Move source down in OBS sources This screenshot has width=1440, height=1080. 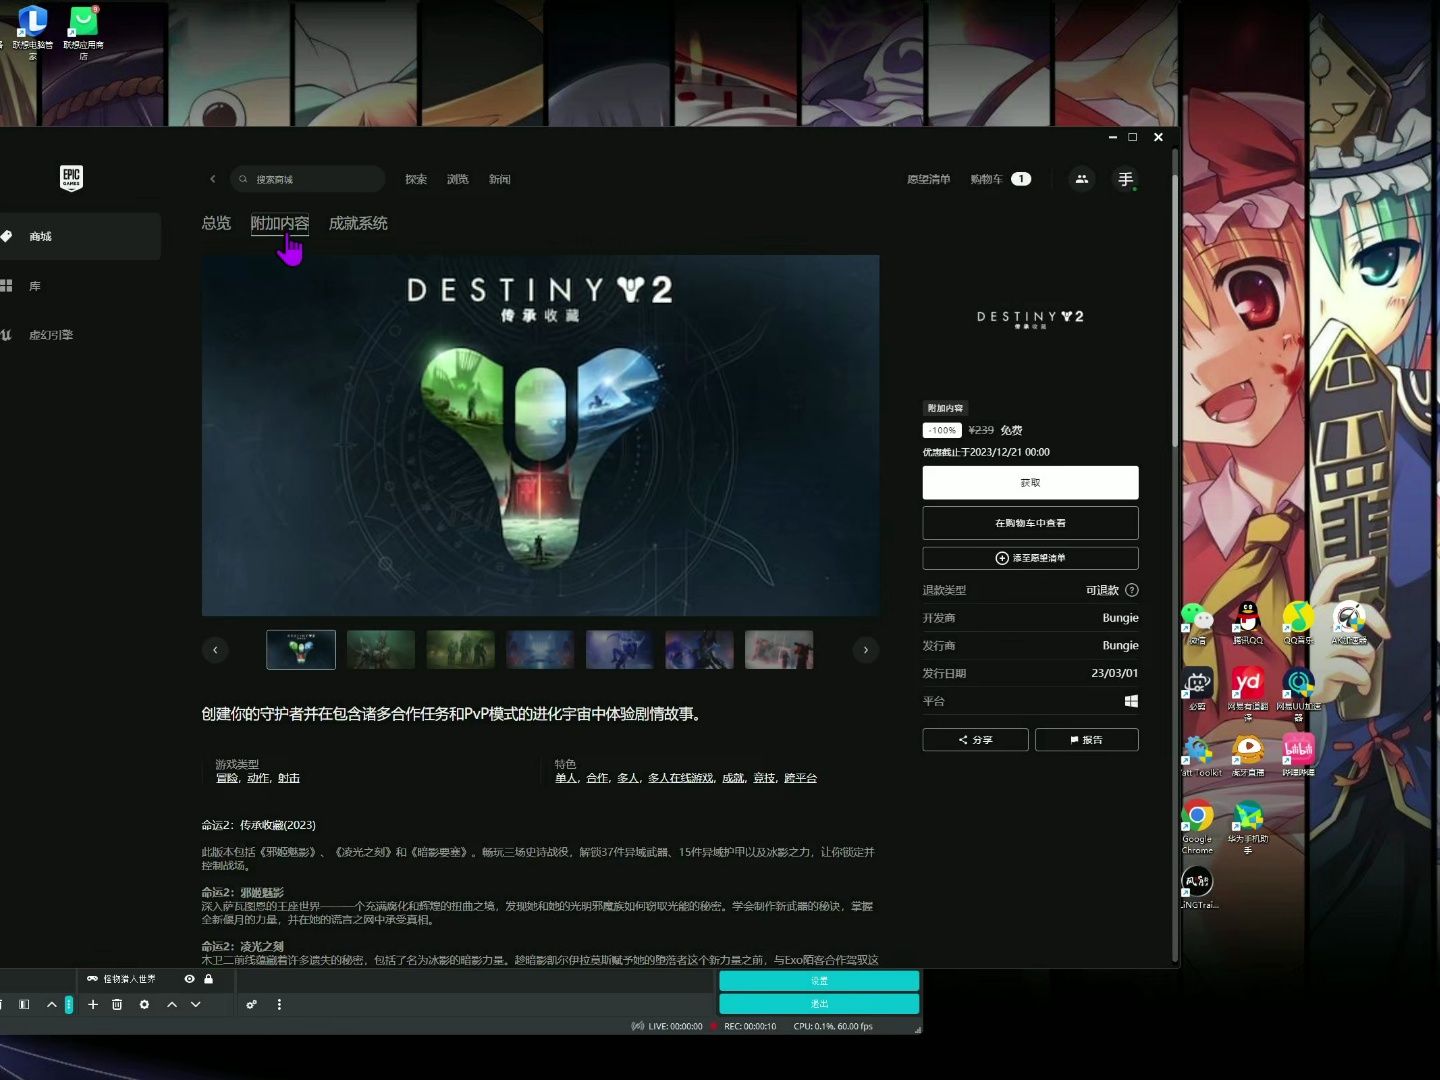[196, 1004]
